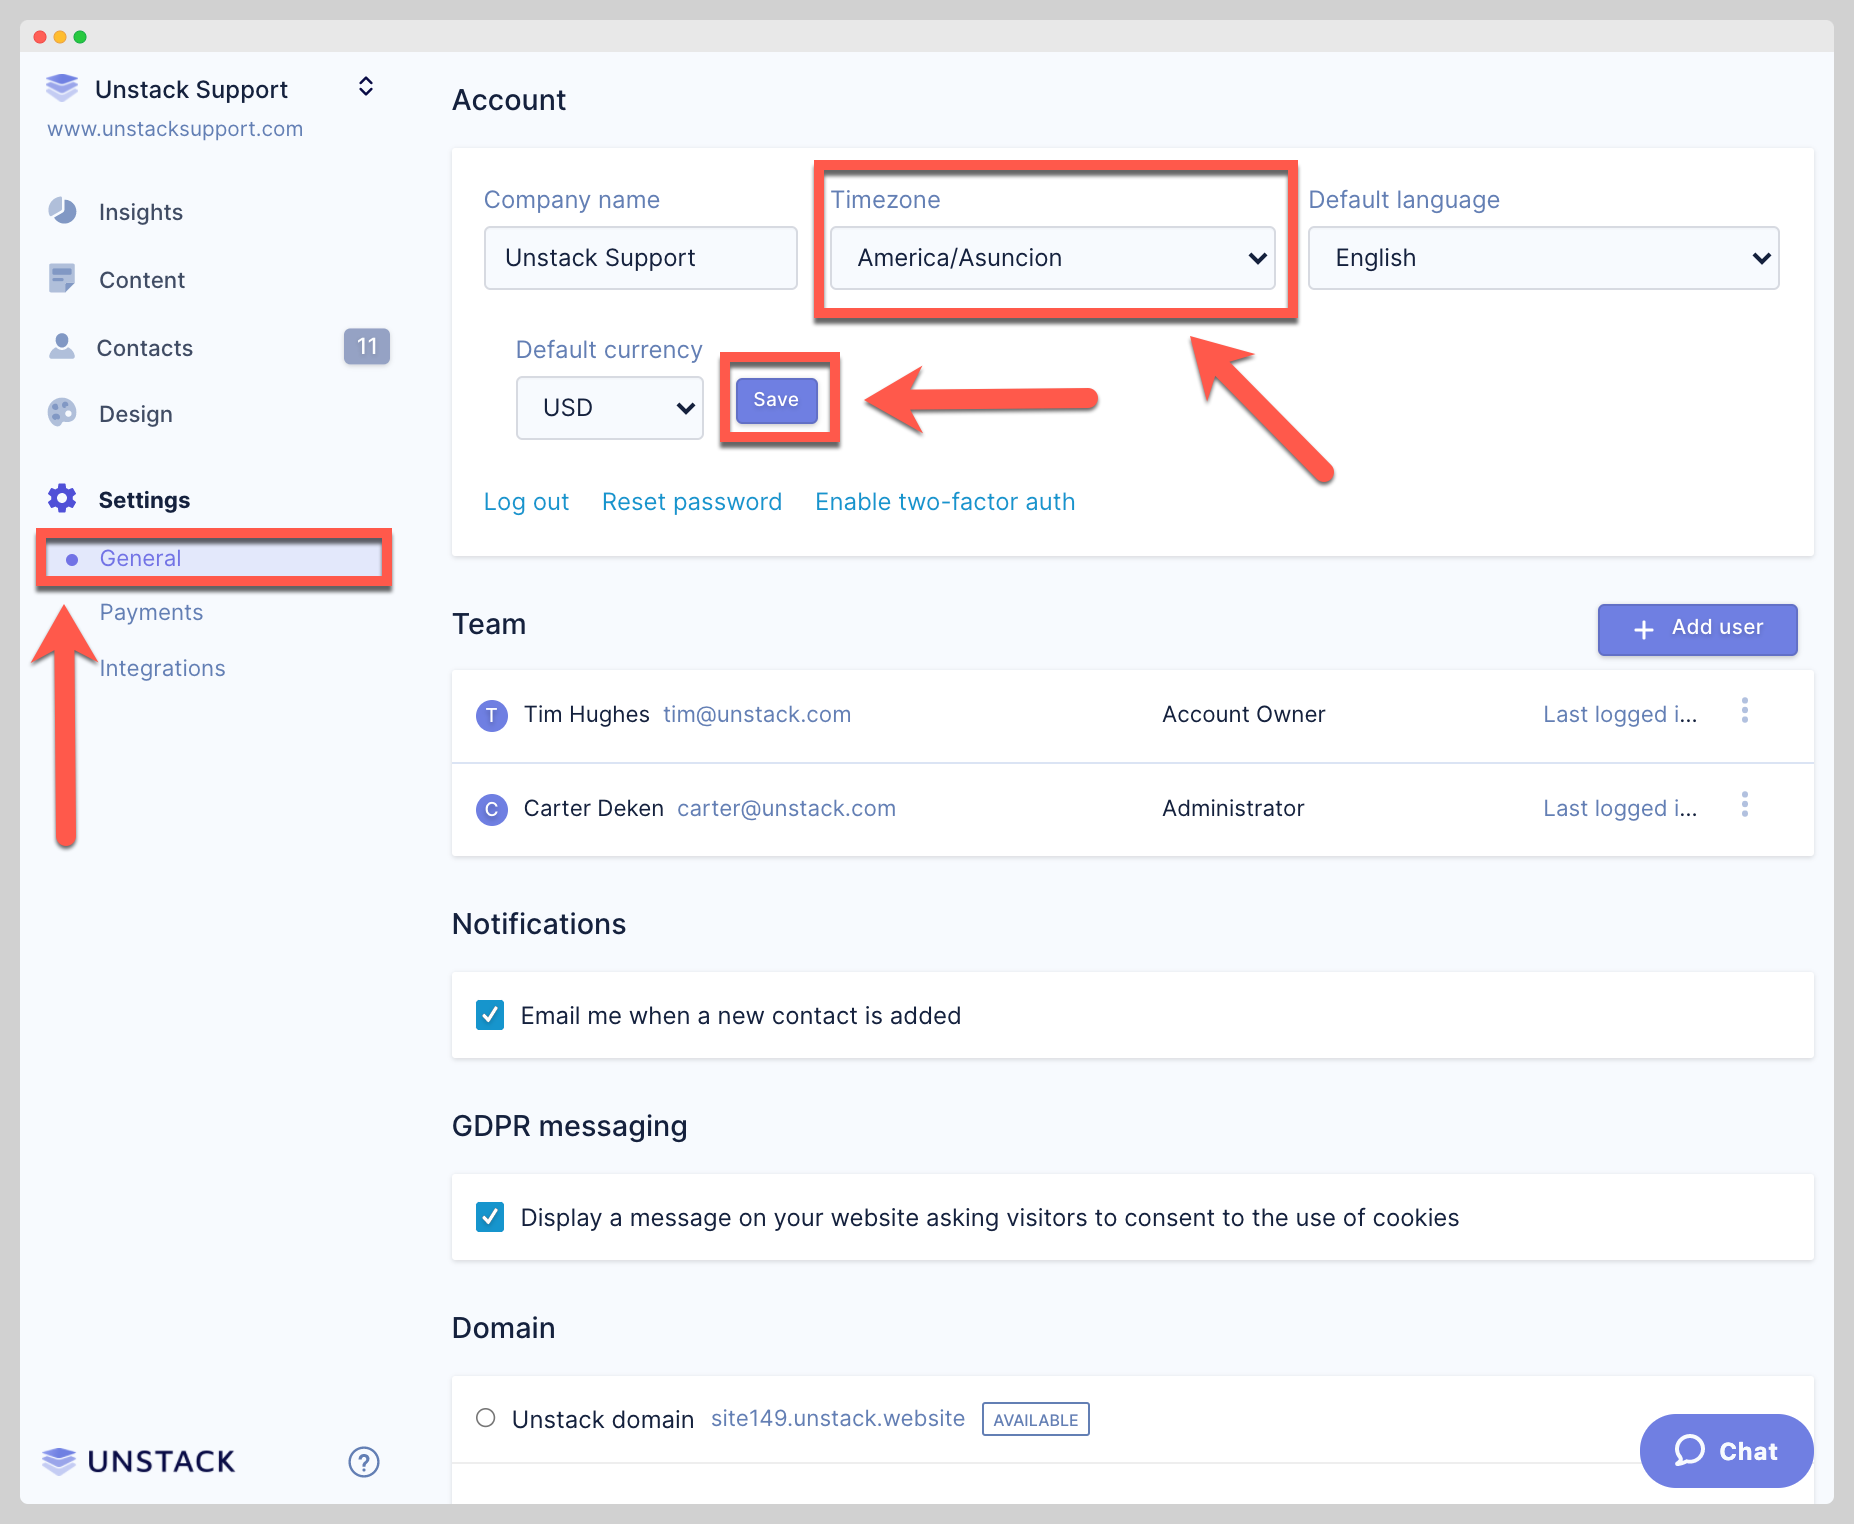Click into the Company name field
The width and height of the screenshot is (1854, 1524).
pos(640,258)
